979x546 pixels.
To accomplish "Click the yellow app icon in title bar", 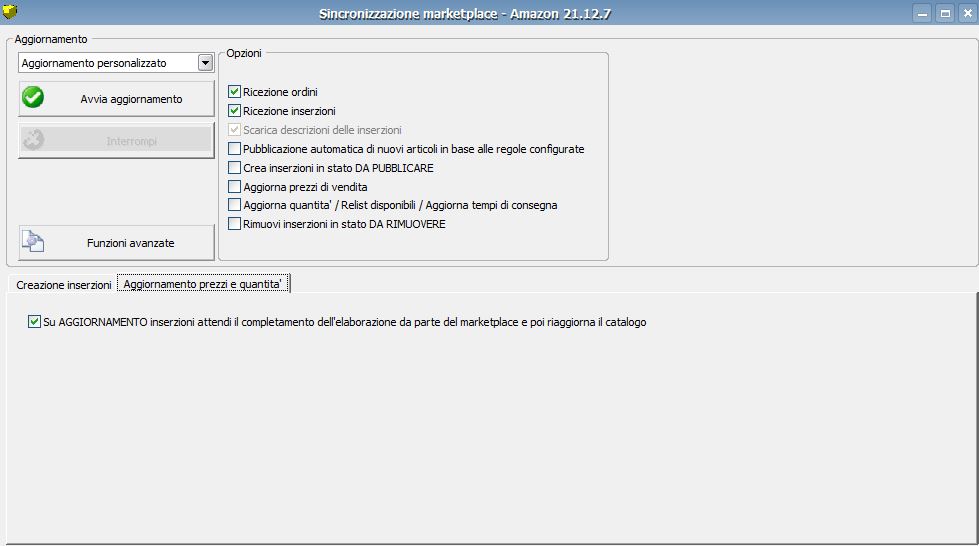I will point(10,11).
